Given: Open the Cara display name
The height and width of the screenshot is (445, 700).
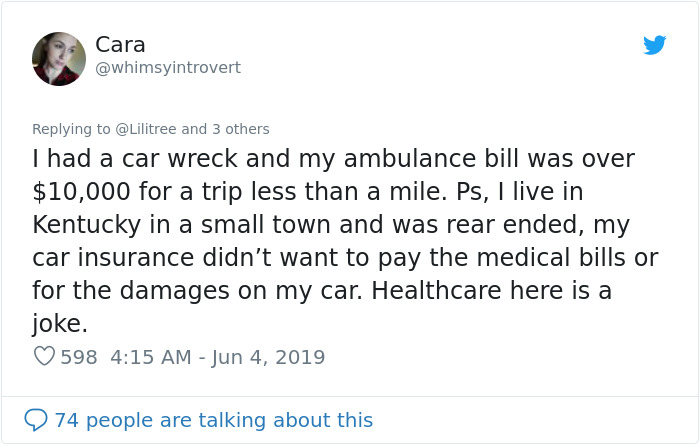Looking at the screenshot, I should click(x=120, y=45).
